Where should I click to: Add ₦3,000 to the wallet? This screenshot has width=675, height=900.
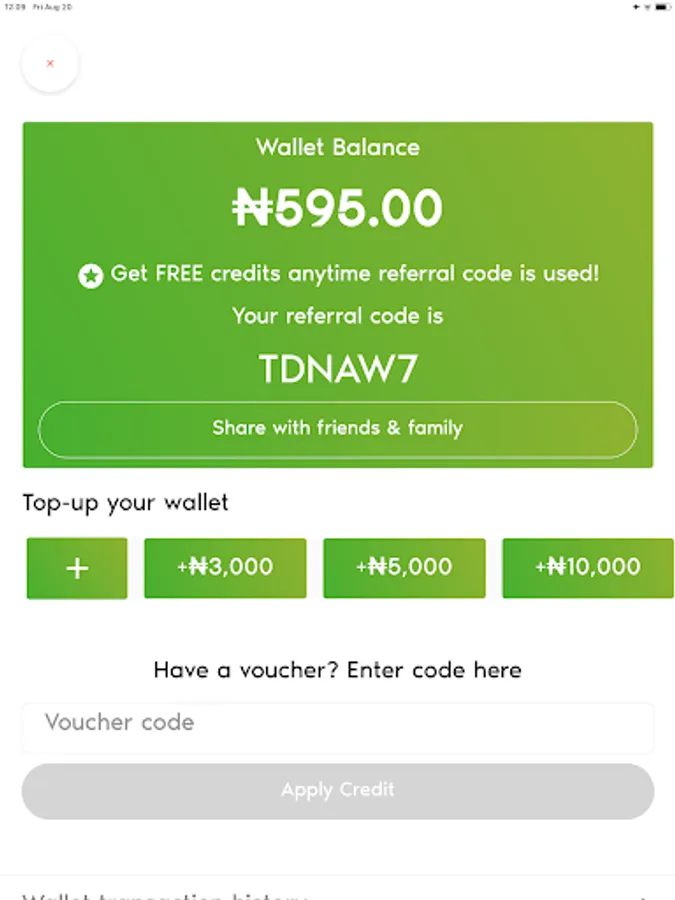pyautogui.click(x=225, y=568)
